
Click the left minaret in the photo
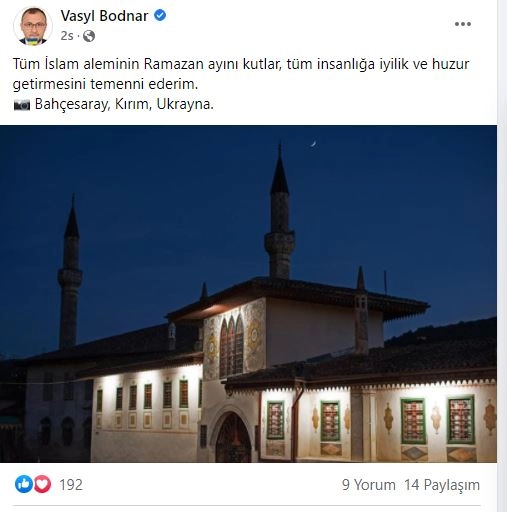tap(70, 272)
